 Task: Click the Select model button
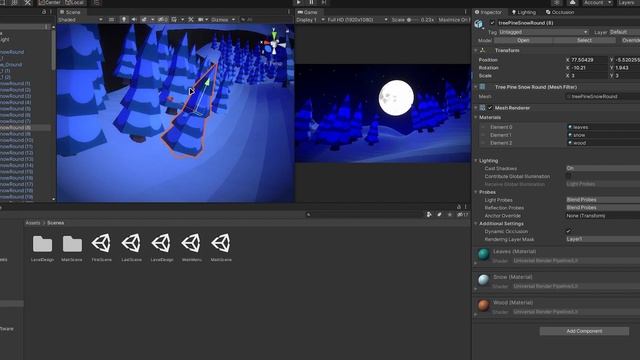tap(584, 40)
